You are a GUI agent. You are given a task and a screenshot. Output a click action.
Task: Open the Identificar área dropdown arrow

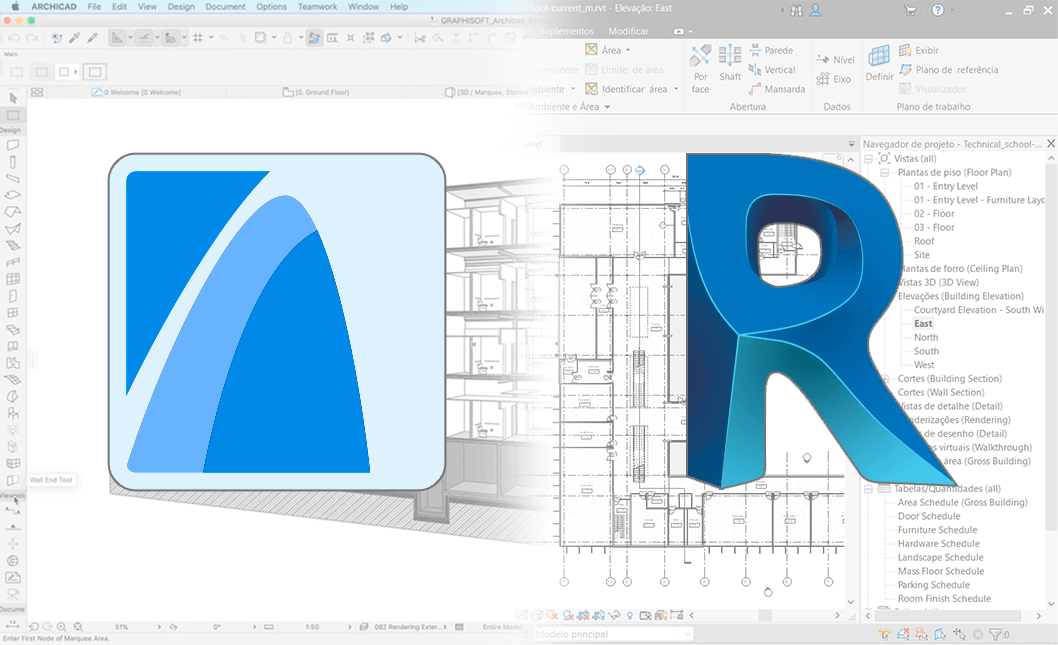(x=676, y=89)
